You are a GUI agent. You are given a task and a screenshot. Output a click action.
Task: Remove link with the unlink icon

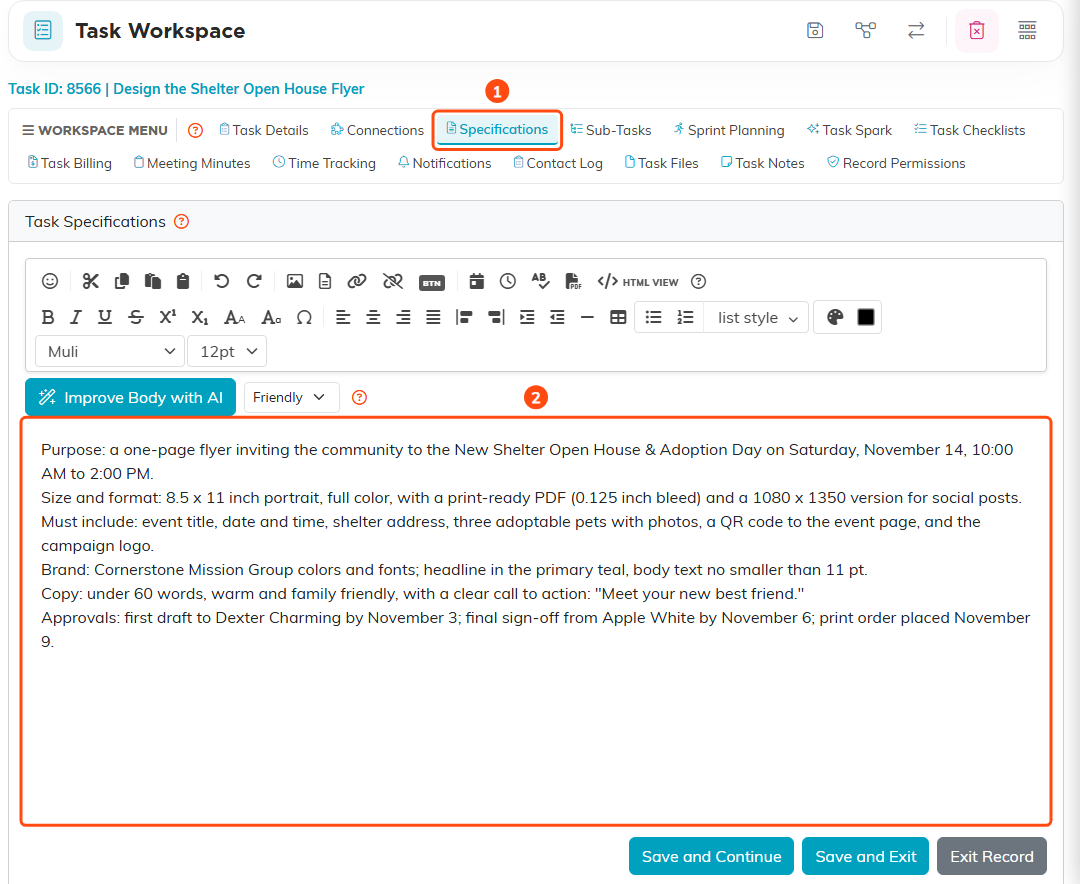pos(393,281)
